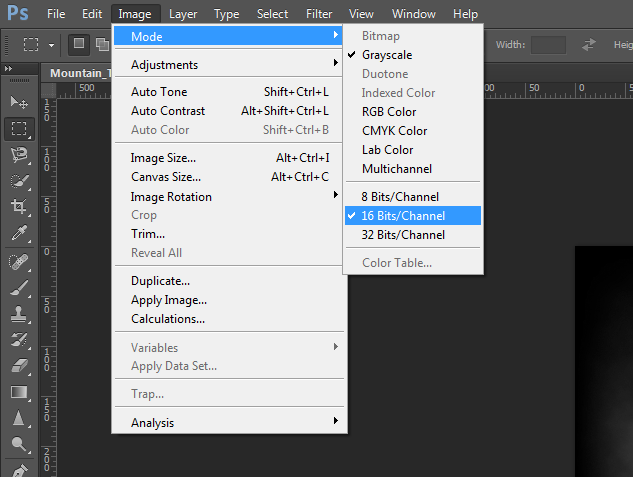Select the Rectangular Marquee tool in toolbox

19,129
